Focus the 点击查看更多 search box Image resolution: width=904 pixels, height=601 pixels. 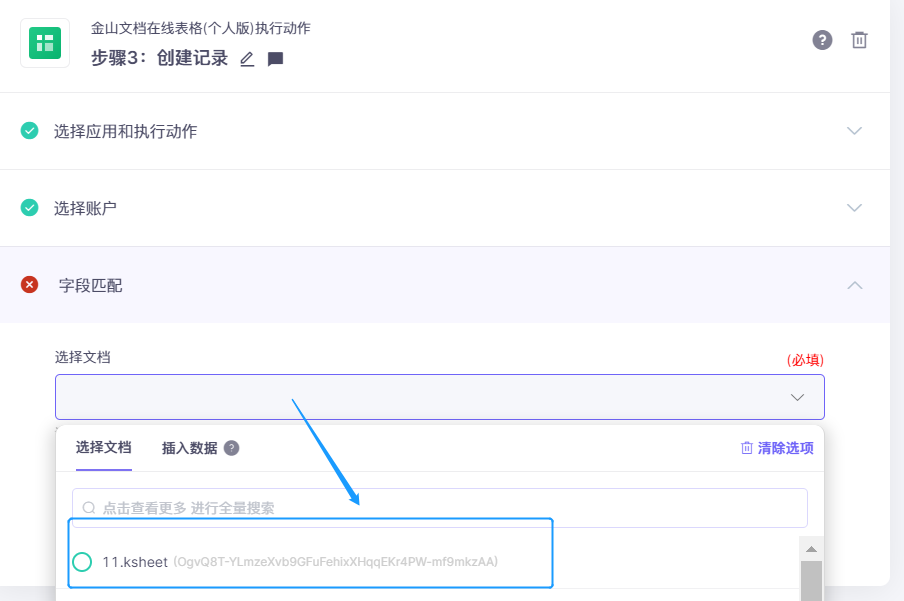coord(440,508)
